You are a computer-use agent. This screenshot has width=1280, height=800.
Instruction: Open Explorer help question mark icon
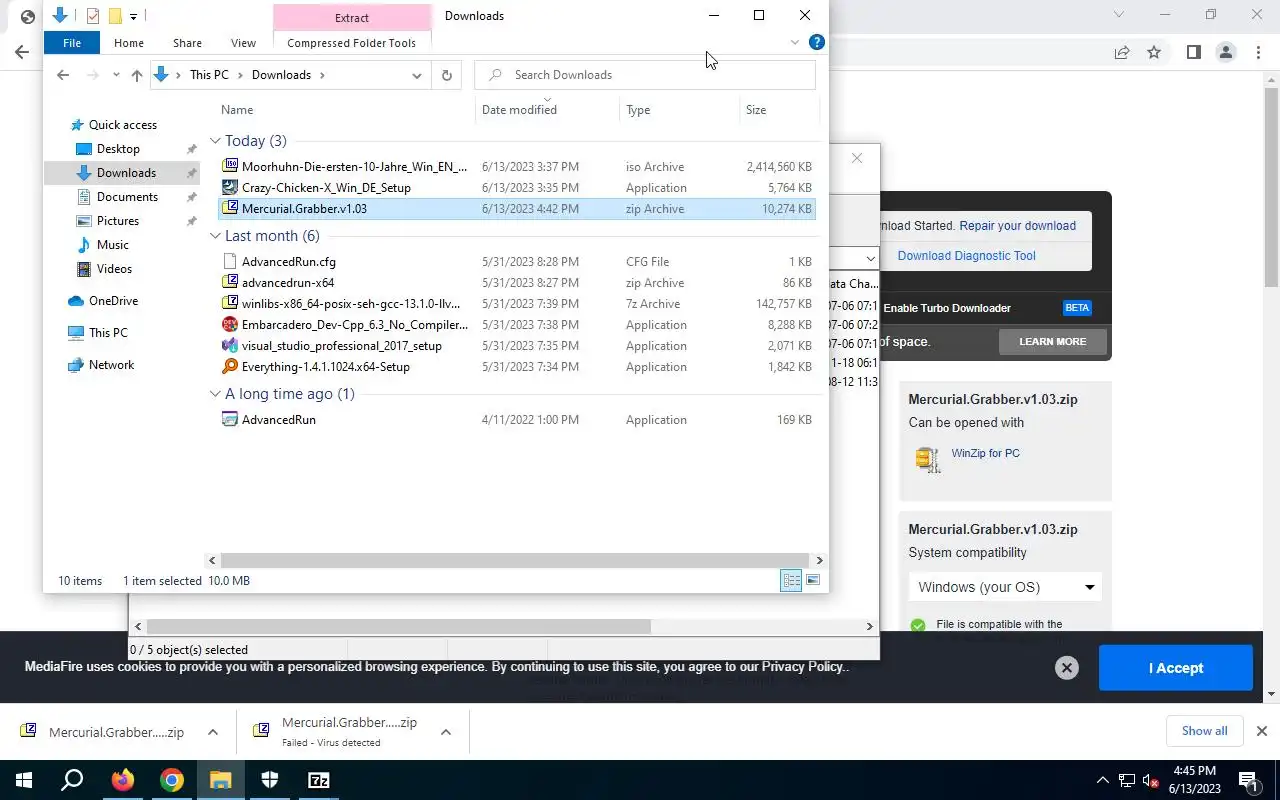pyautogui.click(x=816, y=42)
